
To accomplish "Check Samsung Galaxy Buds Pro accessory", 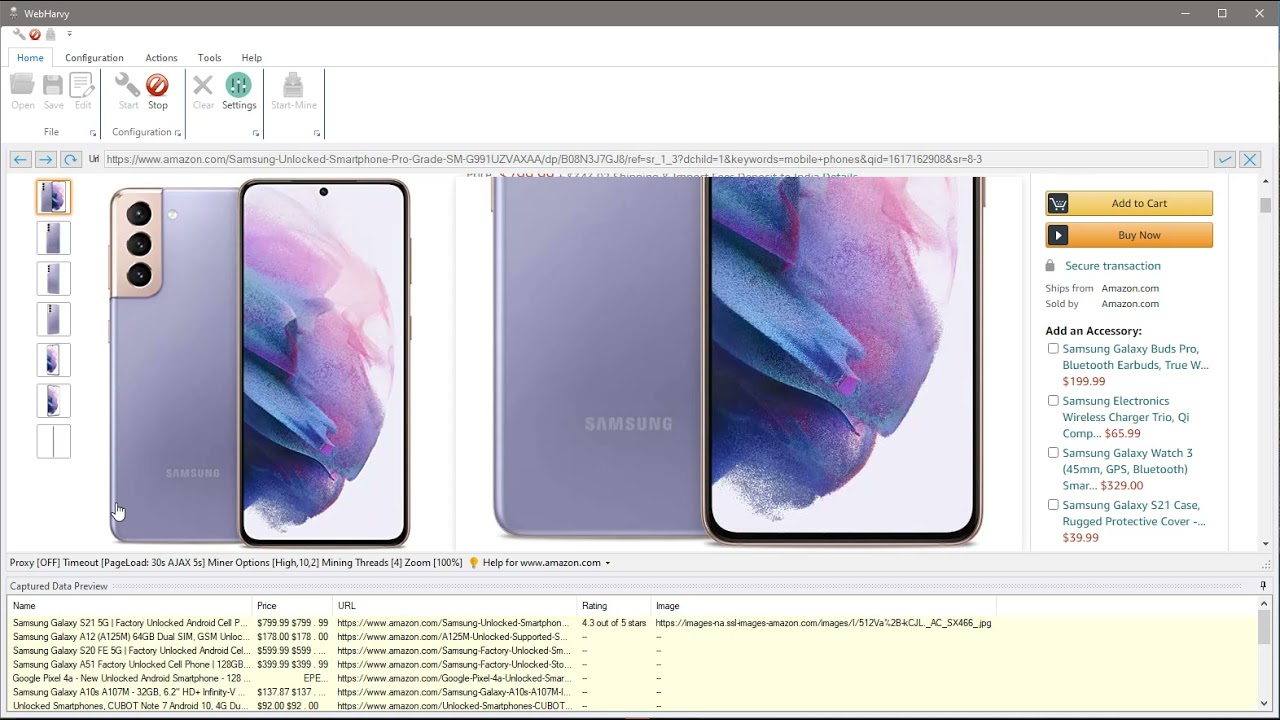I will click(x=1053, y=349).
